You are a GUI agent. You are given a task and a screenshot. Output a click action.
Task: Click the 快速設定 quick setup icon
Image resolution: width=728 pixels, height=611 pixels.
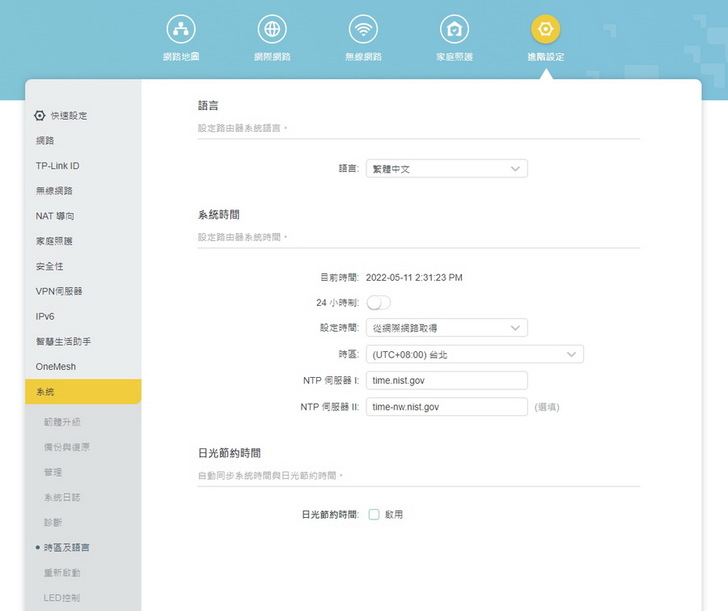point(40,116)
